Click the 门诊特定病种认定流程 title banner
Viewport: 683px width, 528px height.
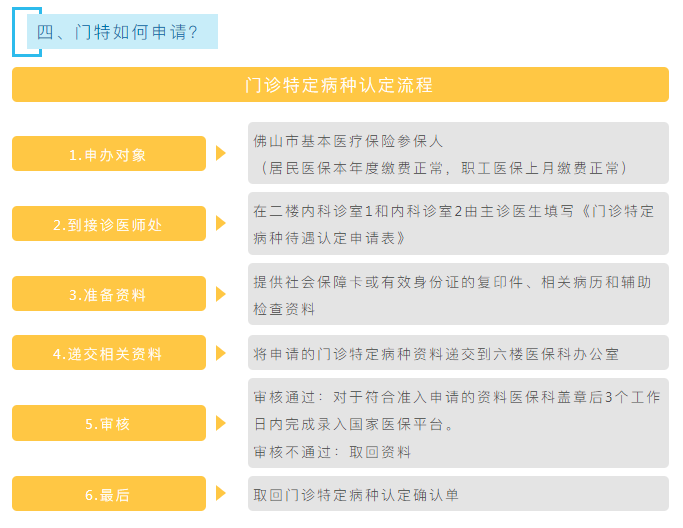pyautogui.click(x=340, y=85)
